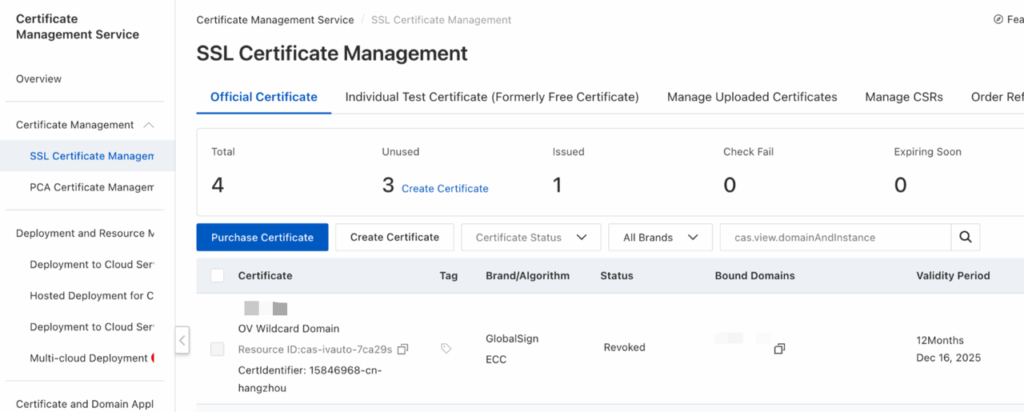
Task: Open Overview in the left sidebar
Action: [39, 79]
